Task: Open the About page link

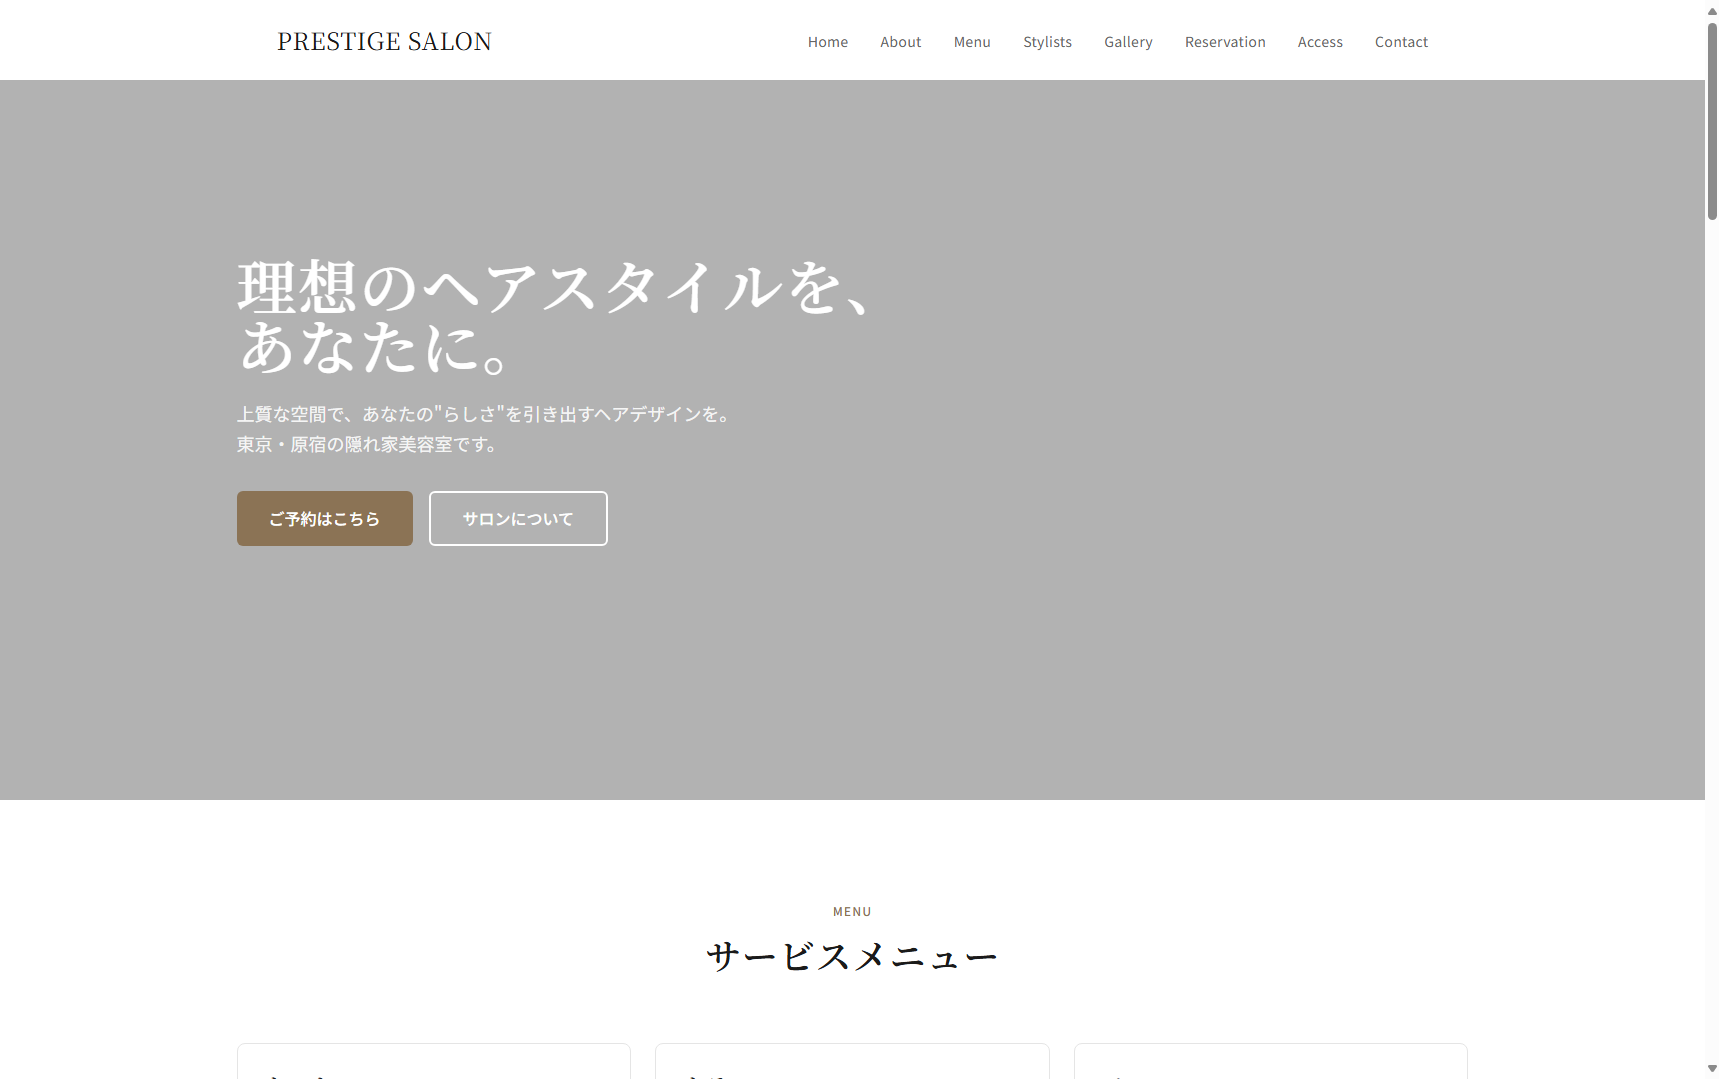Action: pyautogui.click(x=900, y=42)
